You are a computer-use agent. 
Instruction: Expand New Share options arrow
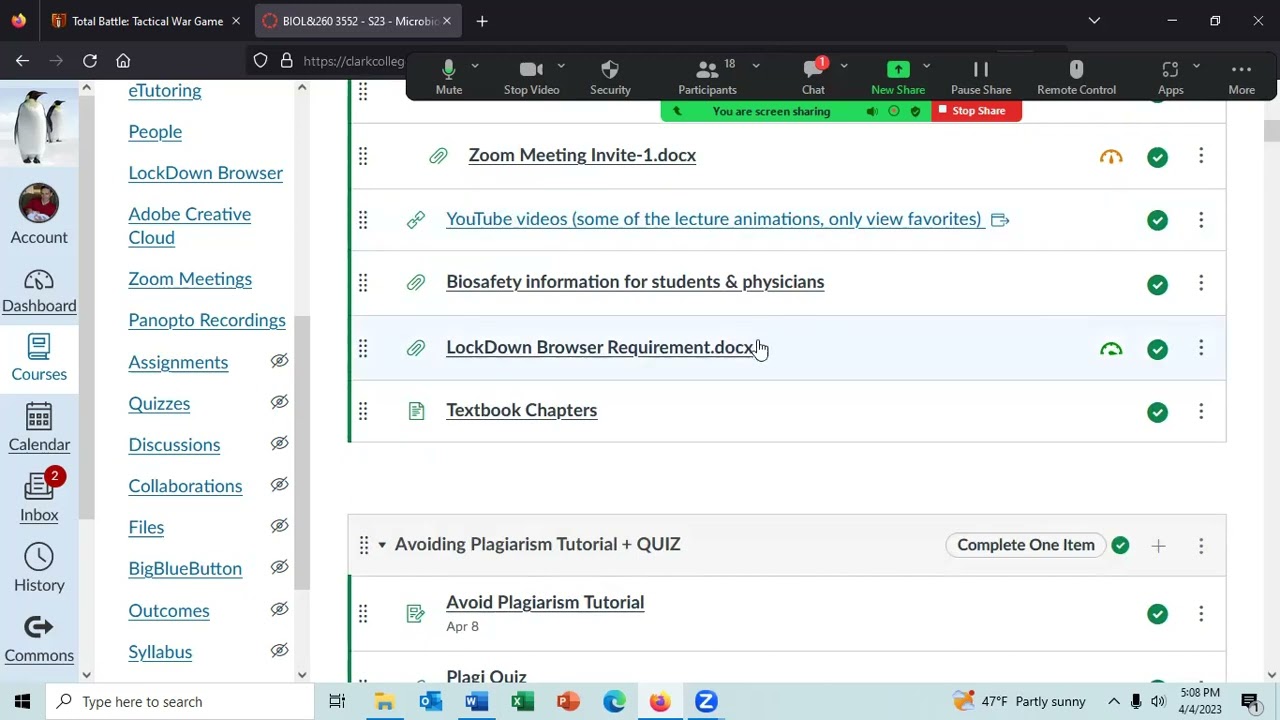[x=926, y=66]
